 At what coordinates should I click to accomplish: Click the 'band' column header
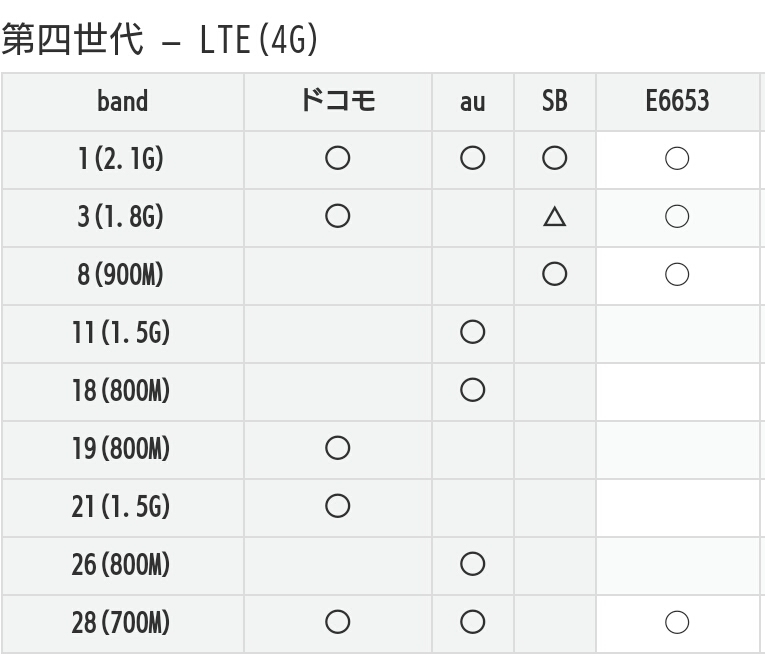click(x=122, y=101)
